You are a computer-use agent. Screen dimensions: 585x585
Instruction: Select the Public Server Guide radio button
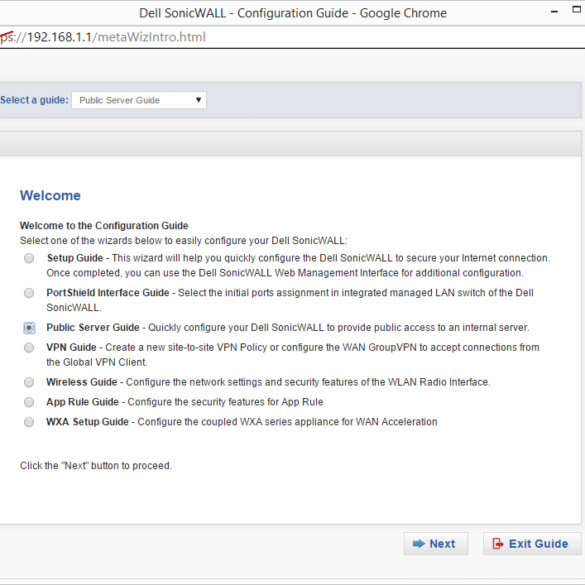(29, 328)
